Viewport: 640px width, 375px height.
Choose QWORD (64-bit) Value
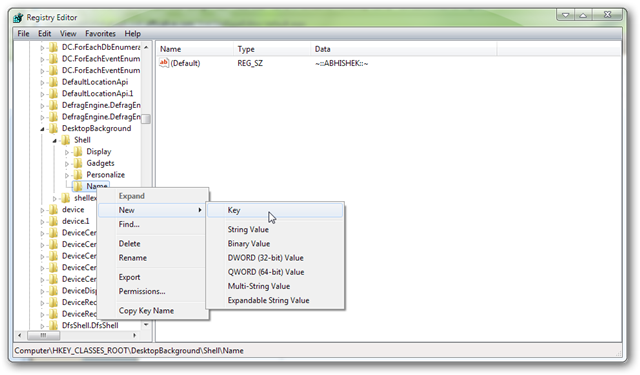(275, 272)
